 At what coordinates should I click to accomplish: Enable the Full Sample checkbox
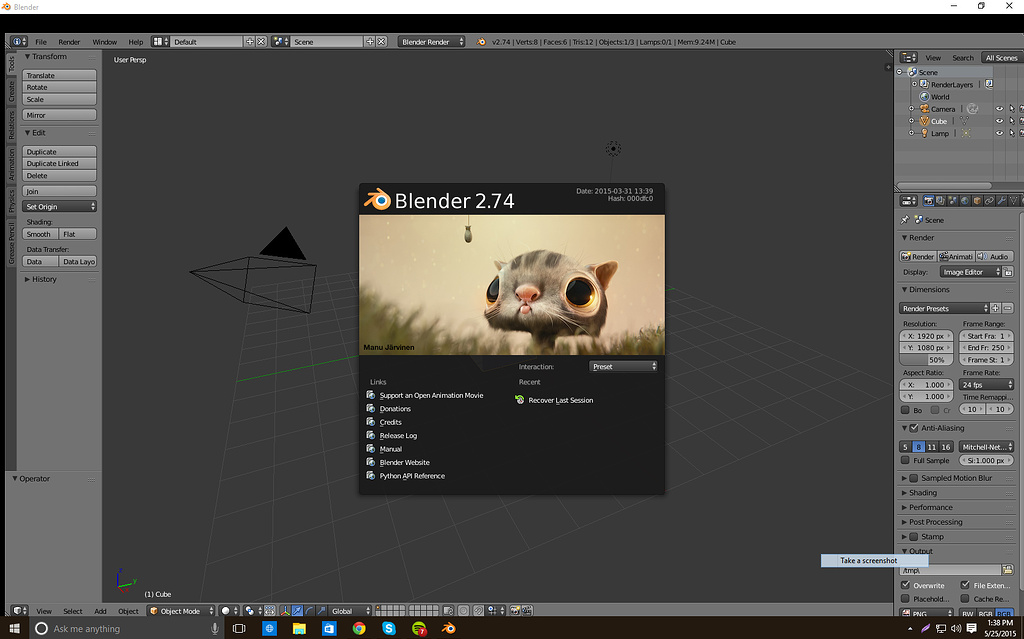905,460
